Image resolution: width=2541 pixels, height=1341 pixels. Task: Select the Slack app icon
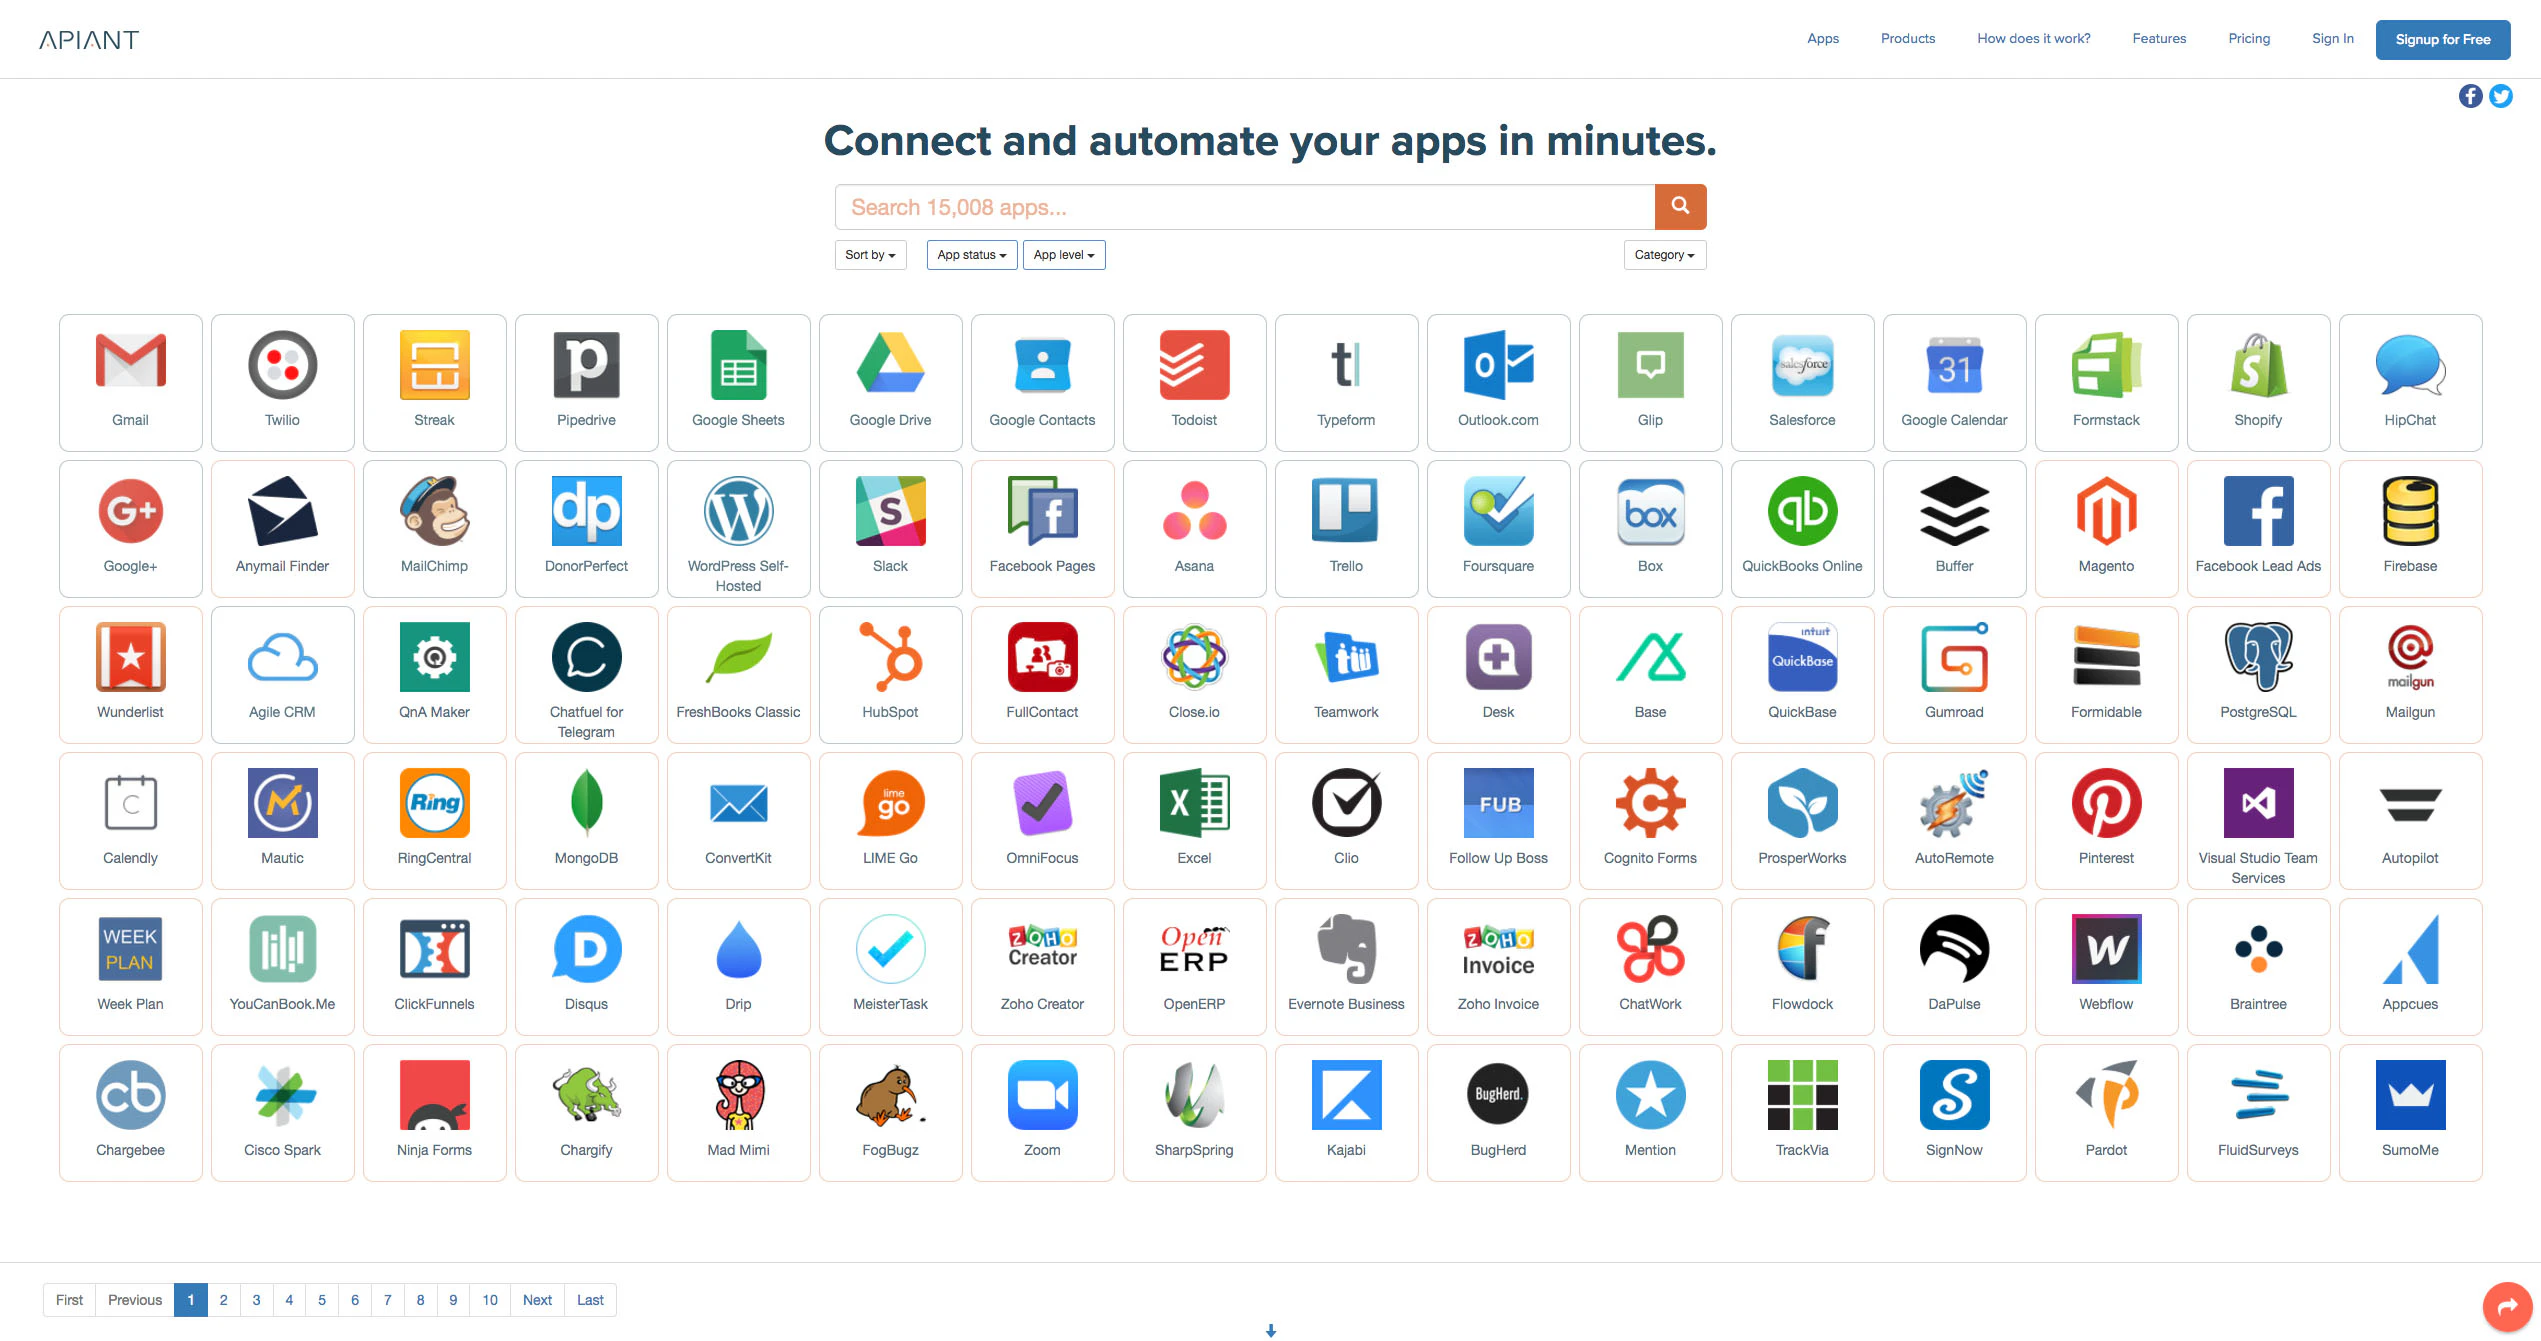coord(890,512)
